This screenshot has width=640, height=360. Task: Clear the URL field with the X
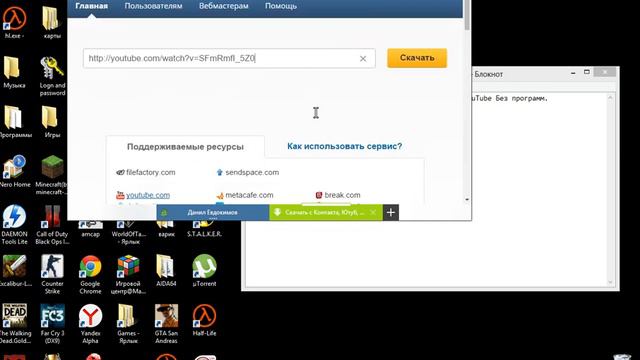tap(363, 59)
